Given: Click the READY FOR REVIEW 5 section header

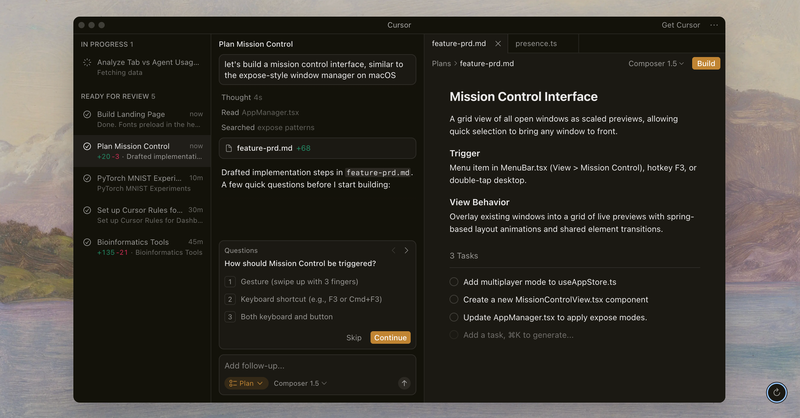Looking at the screenshot, I should coord(118,96).
